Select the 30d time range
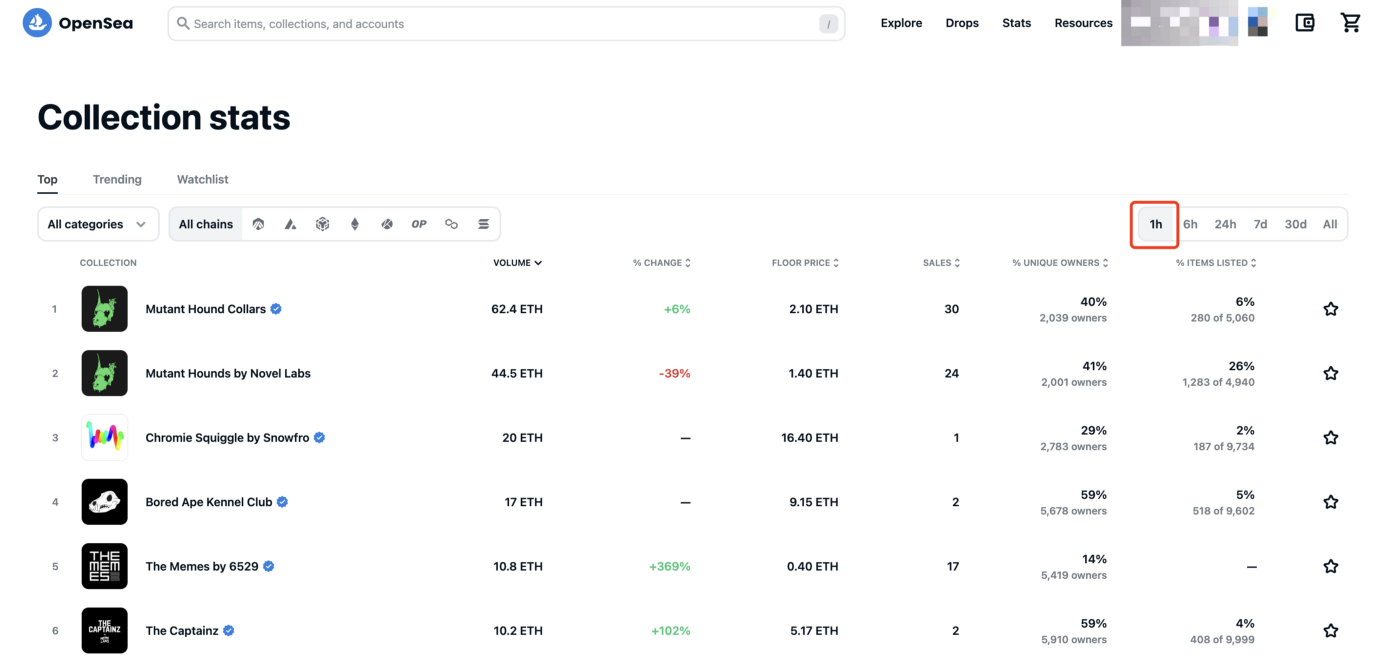Image resolution: width=1400 pixels, height=659 pixels. pyautogui.click(x=1295, y=224)
